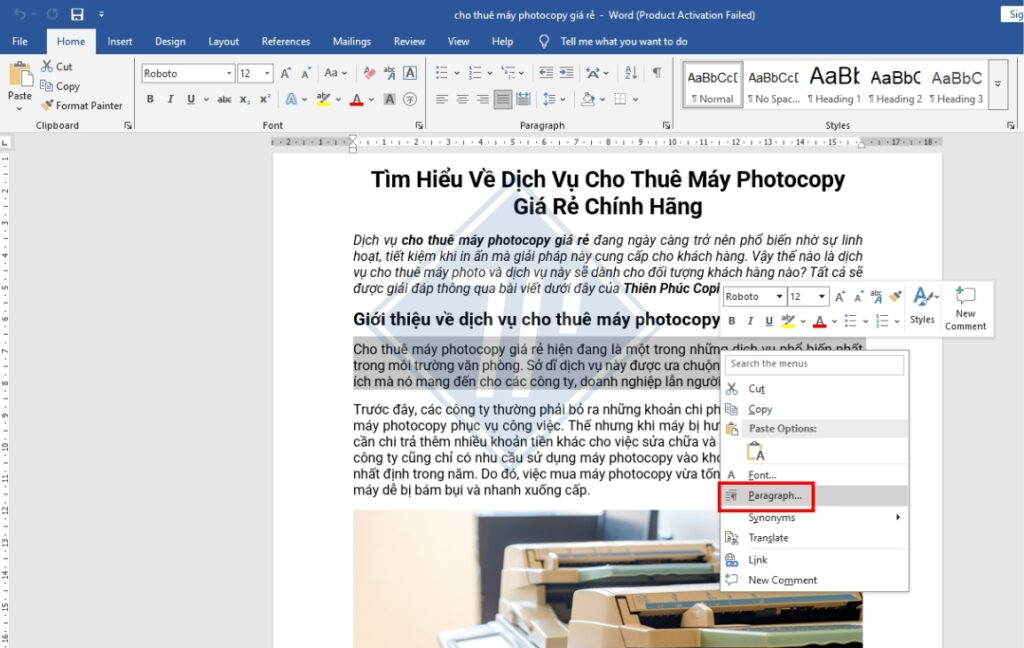Open the mini toolbar font size dropdown
This screenshot has height=648, width=1024.
822,297
